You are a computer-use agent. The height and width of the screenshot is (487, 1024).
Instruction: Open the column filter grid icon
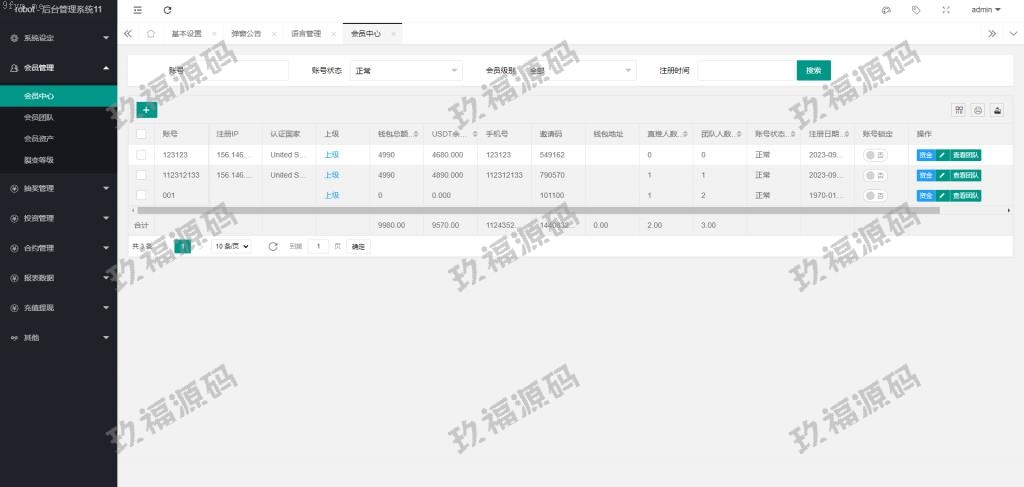coord(959,110)
